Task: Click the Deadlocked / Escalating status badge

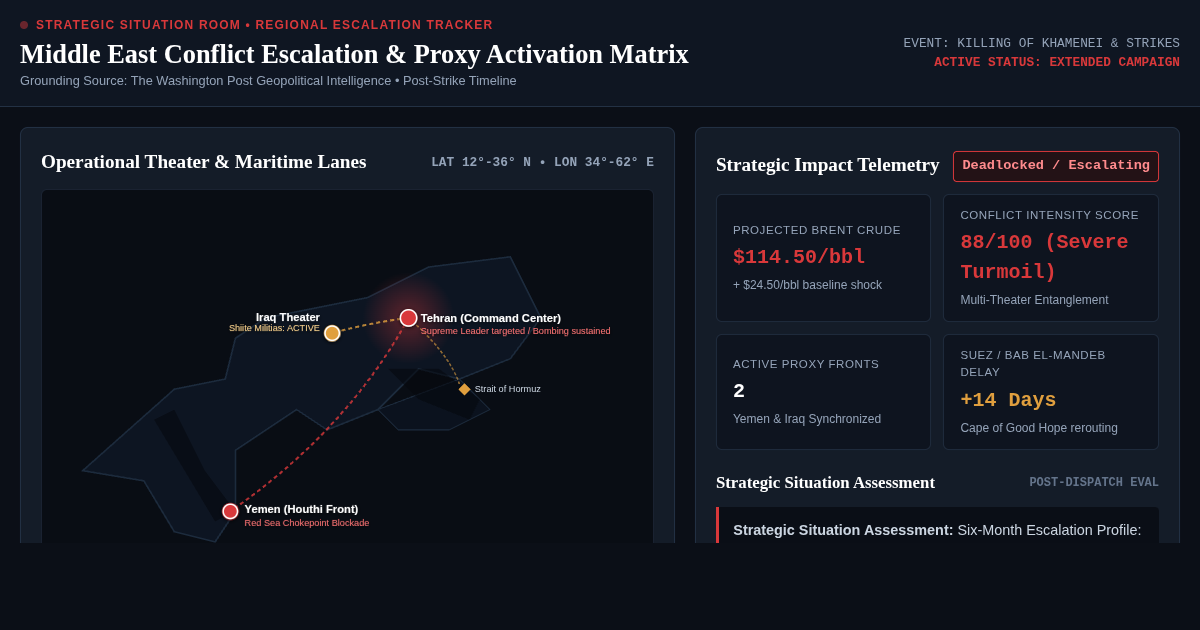Action: point(1056,166)
